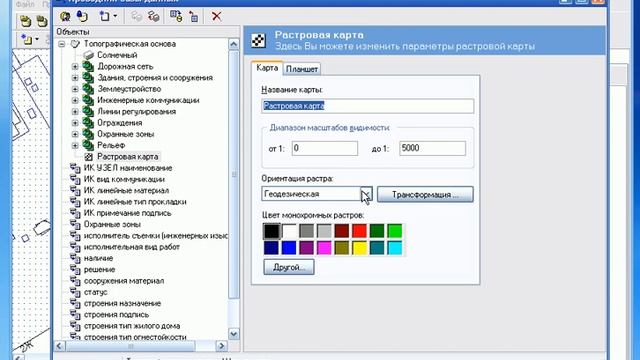This screenshot has width=640, height=360.
Task: Expand the Ограждения node
Action: [75, 123]
